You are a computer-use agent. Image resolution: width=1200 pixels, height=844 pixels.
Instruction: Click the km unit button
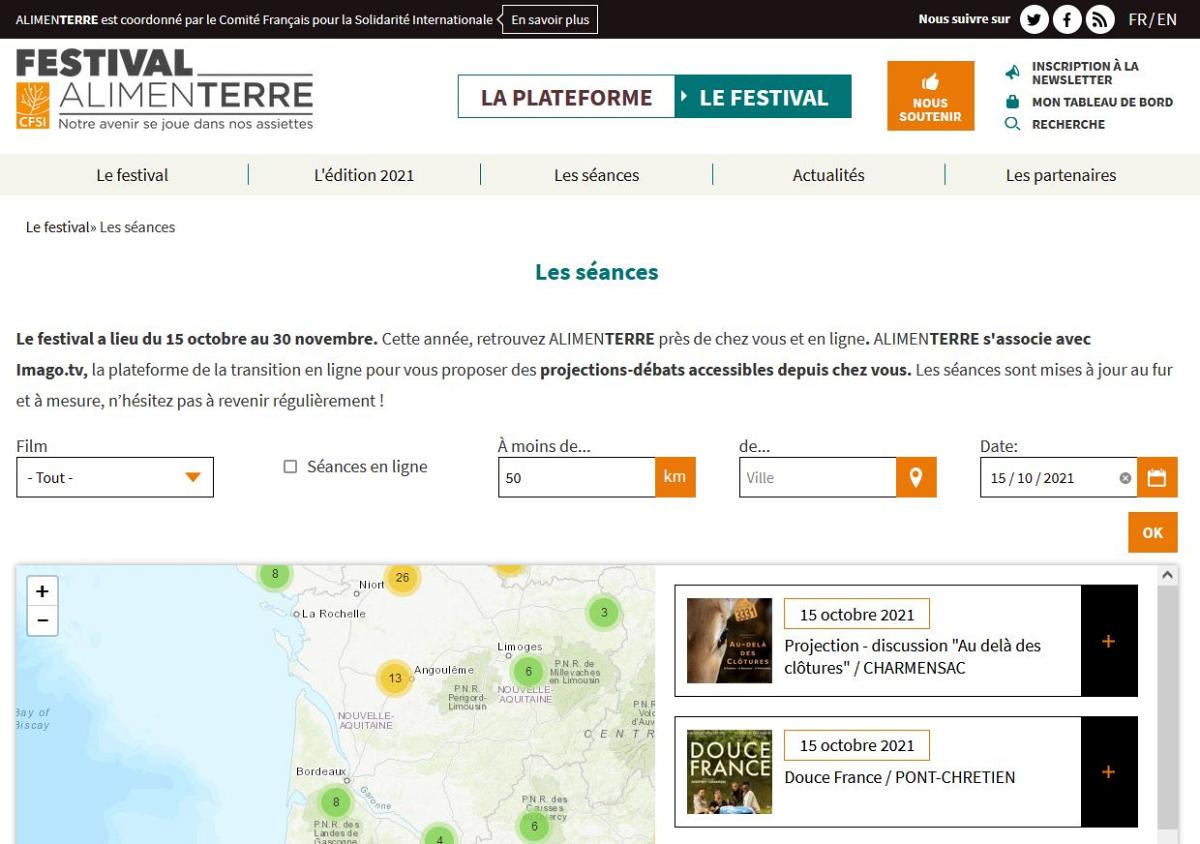tap(675, 477)
